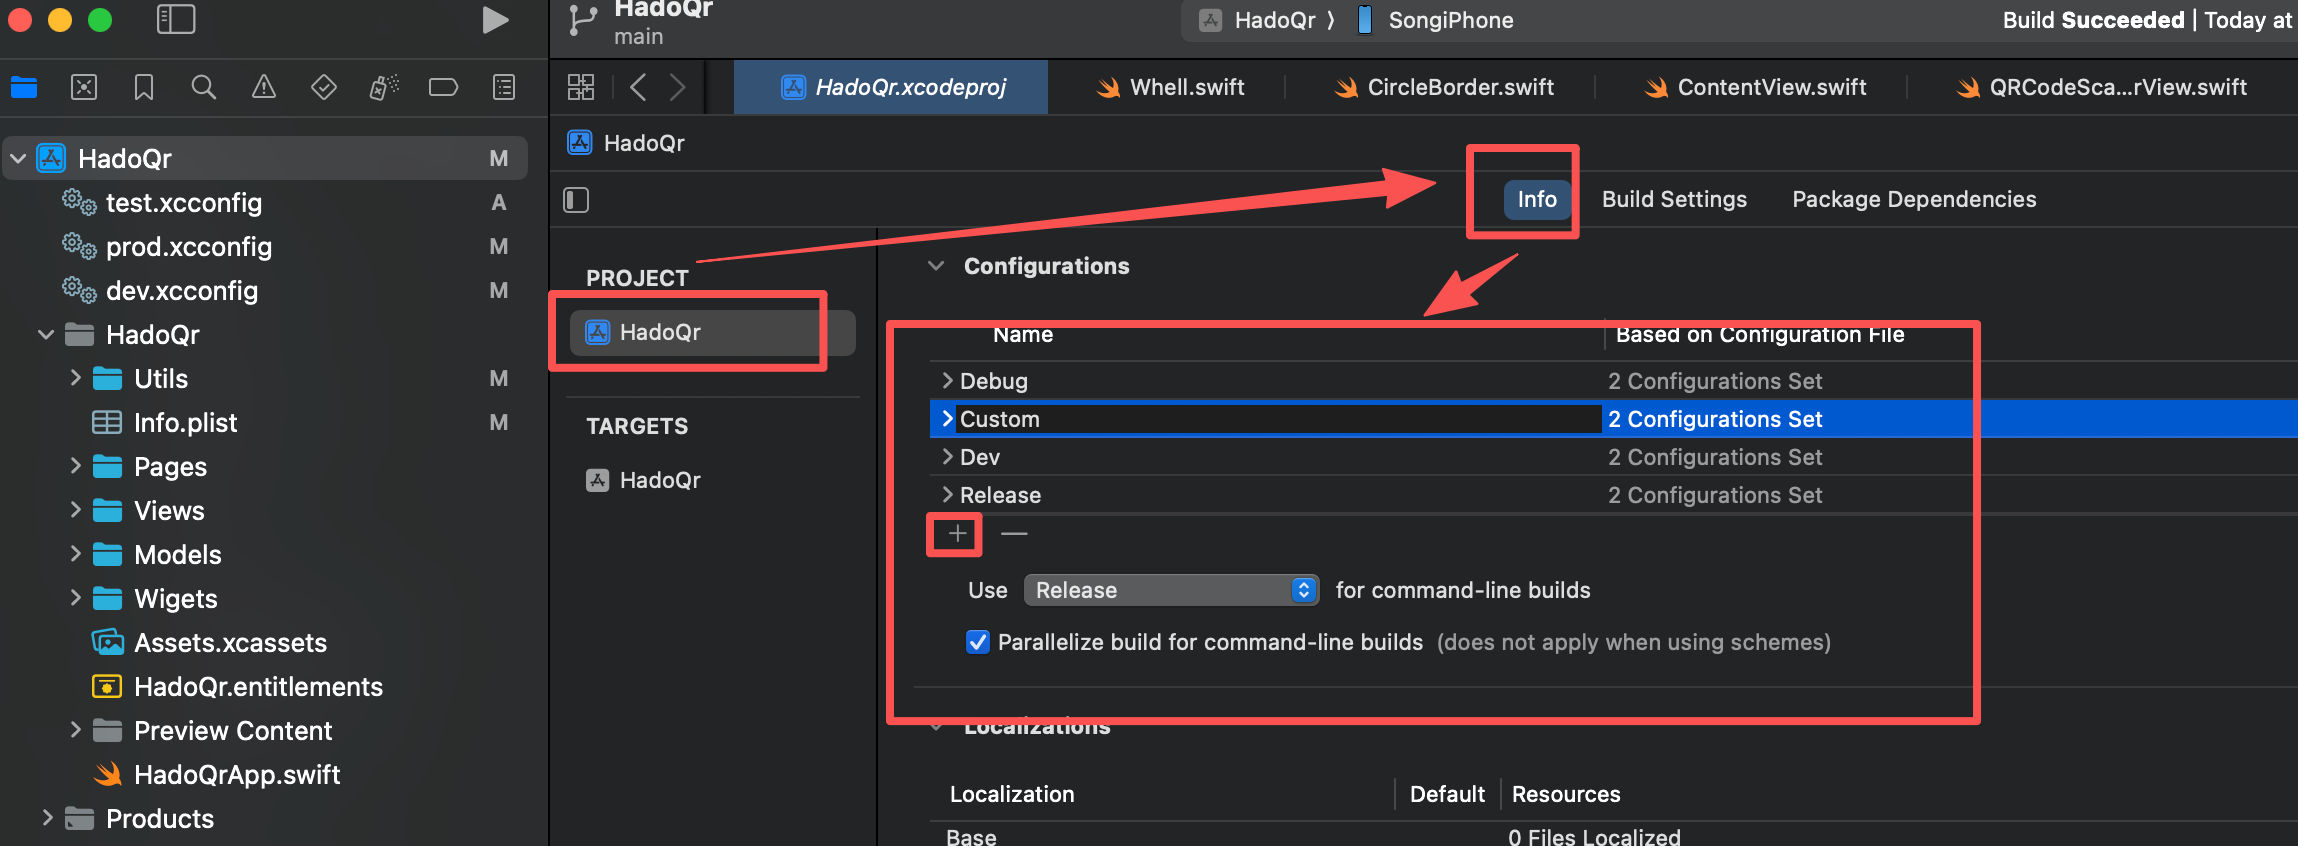Expand the Release configuration row
This screenshot has width=2298, height=846.
[x=947, y=495]
